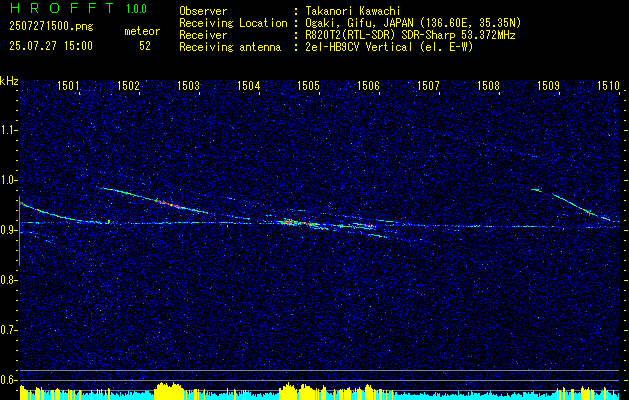
Task: Click time marker 1504
Action: [248, 85]
